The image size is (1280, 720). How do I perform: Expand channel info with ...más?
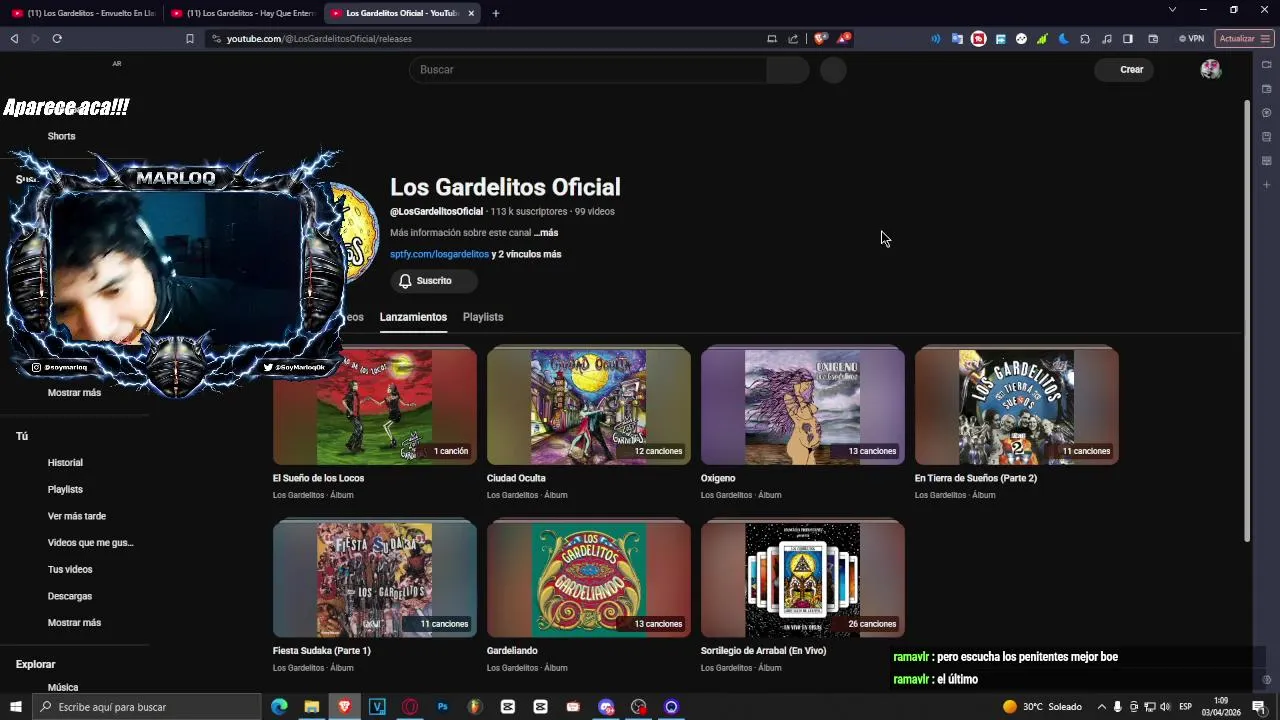pos(546,233)
